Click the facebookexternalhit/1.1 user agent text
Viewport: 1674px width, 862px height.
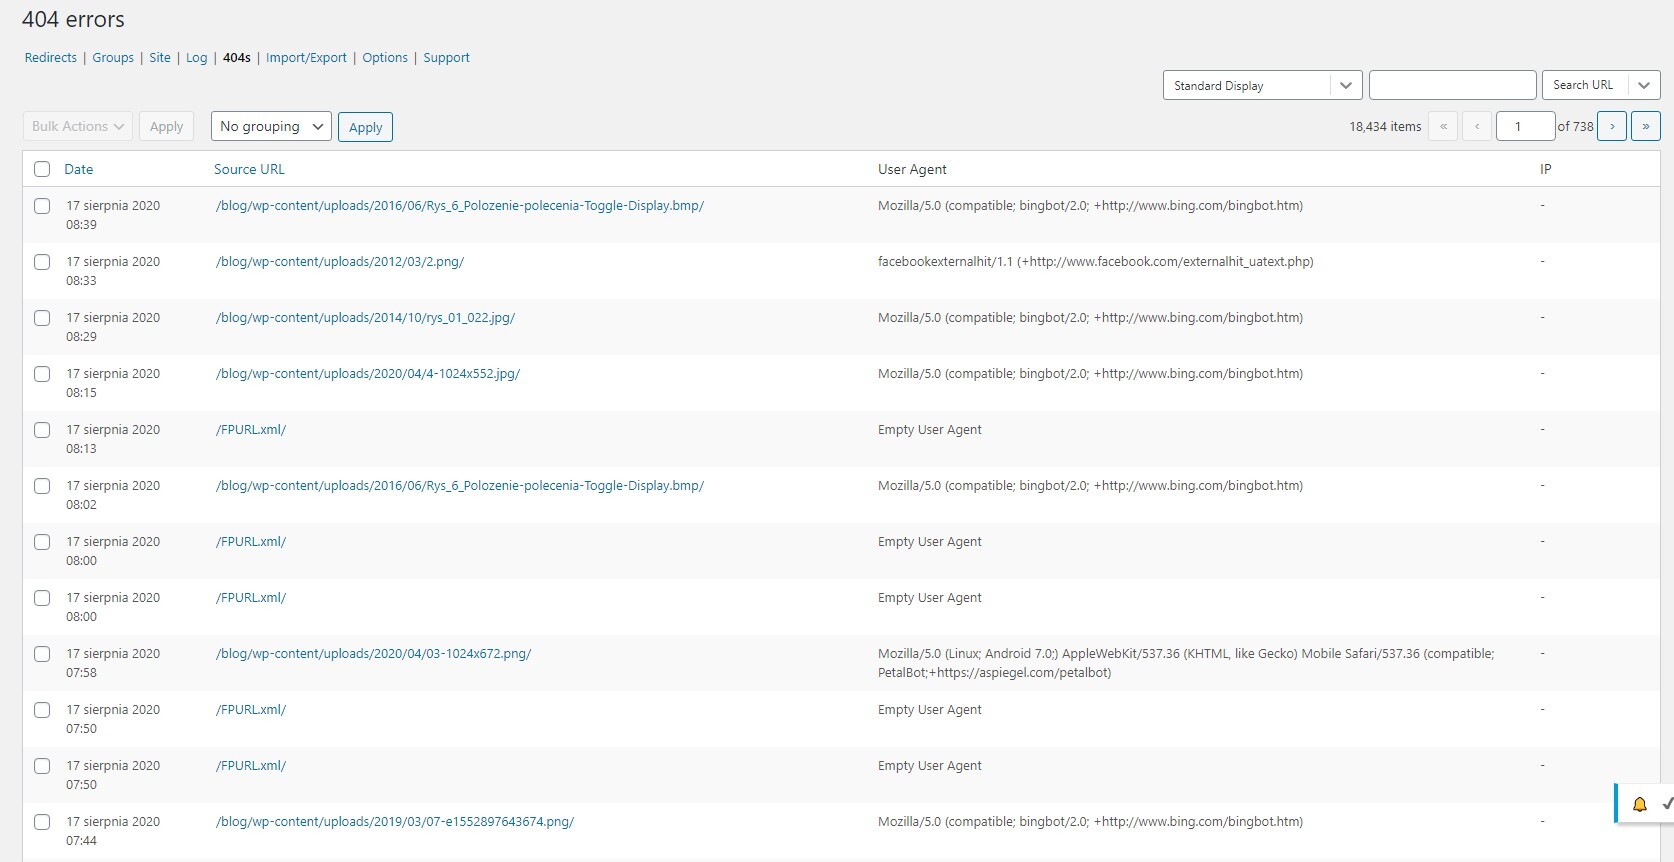tap(1096, 262)
